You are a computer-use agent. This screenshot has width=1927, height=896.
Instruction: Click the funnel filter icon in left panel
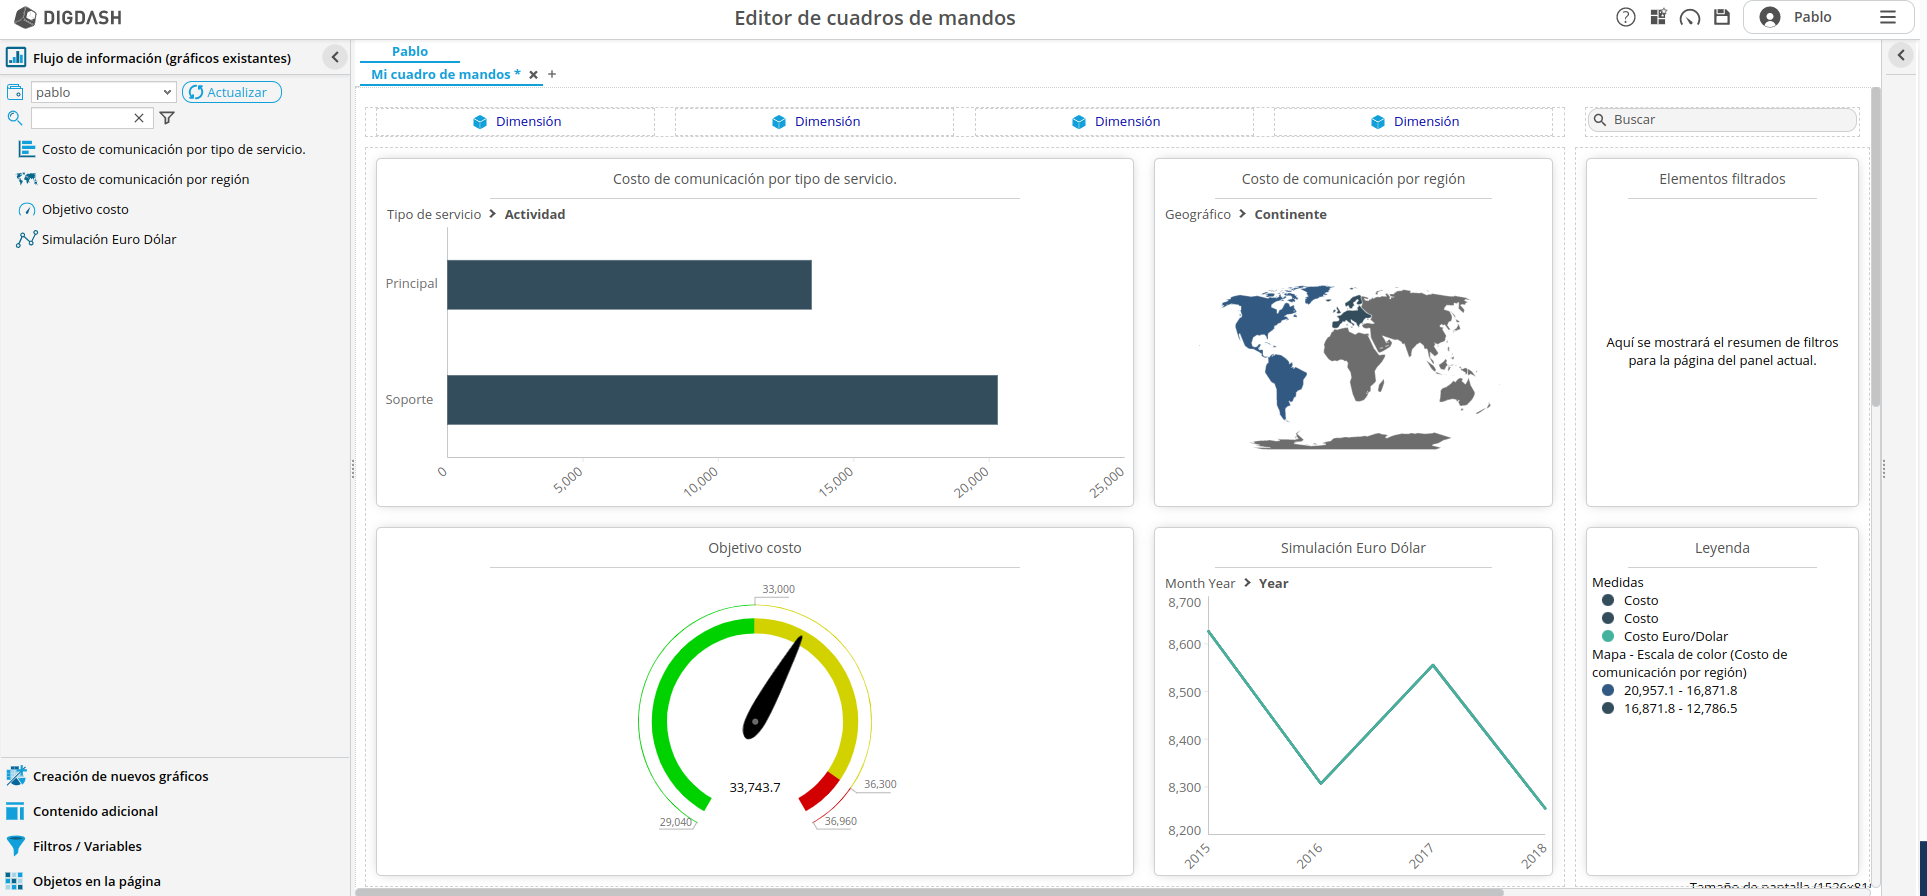[x=167, y=118]
